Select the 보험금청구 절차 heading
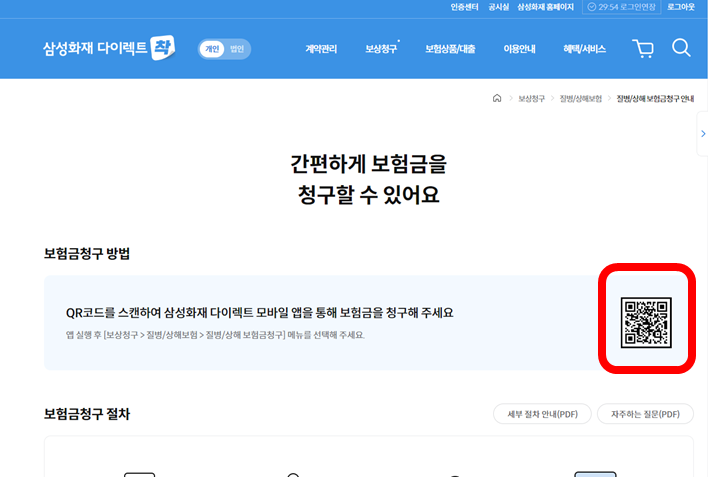Viewport: 708px width, 477px height. pyautogui.click(x=87, y=414)
